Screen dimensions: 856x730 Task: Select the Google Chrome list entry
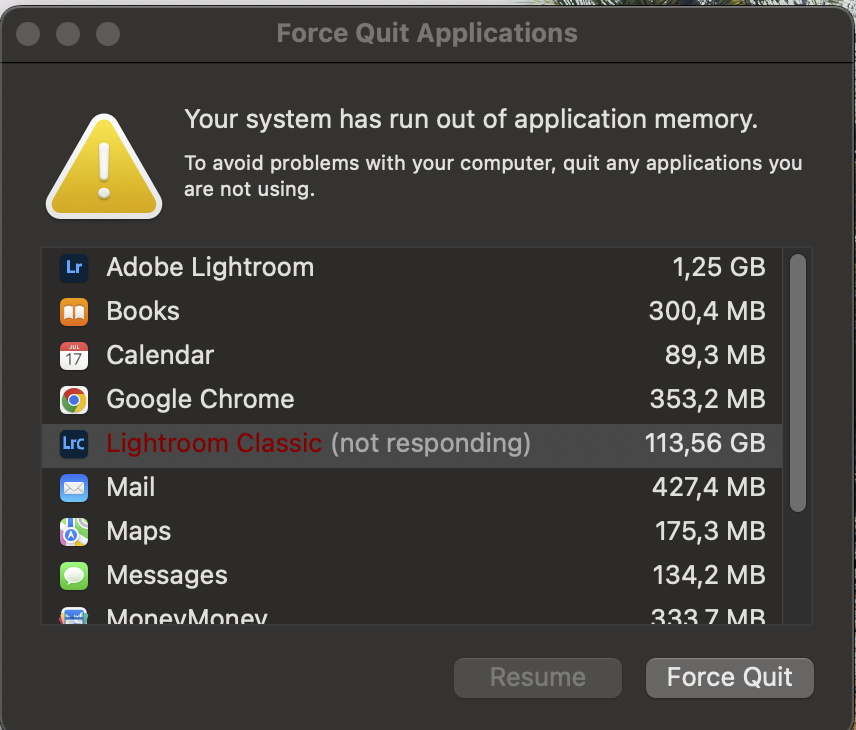(x=200, y=399)
